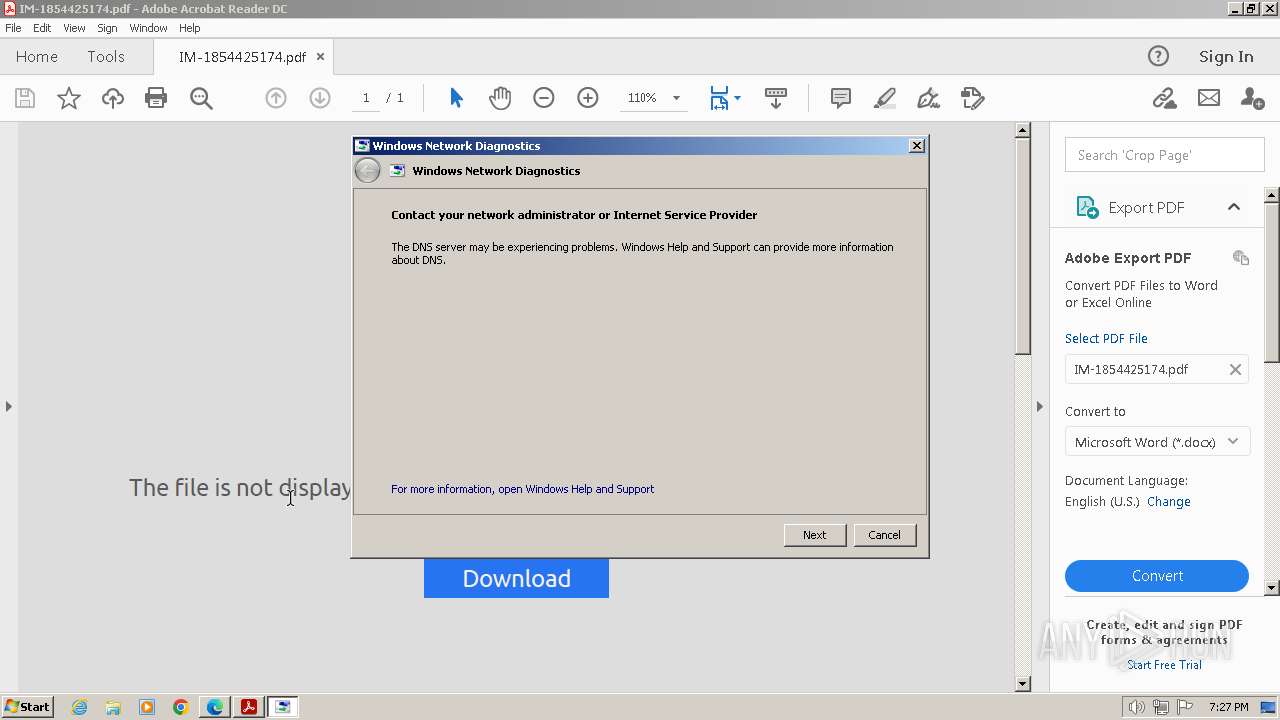Screen dimensions: 1280x720
Task: Click the Search 'Crop Page' field
Action: click(x=1165, y=155)
